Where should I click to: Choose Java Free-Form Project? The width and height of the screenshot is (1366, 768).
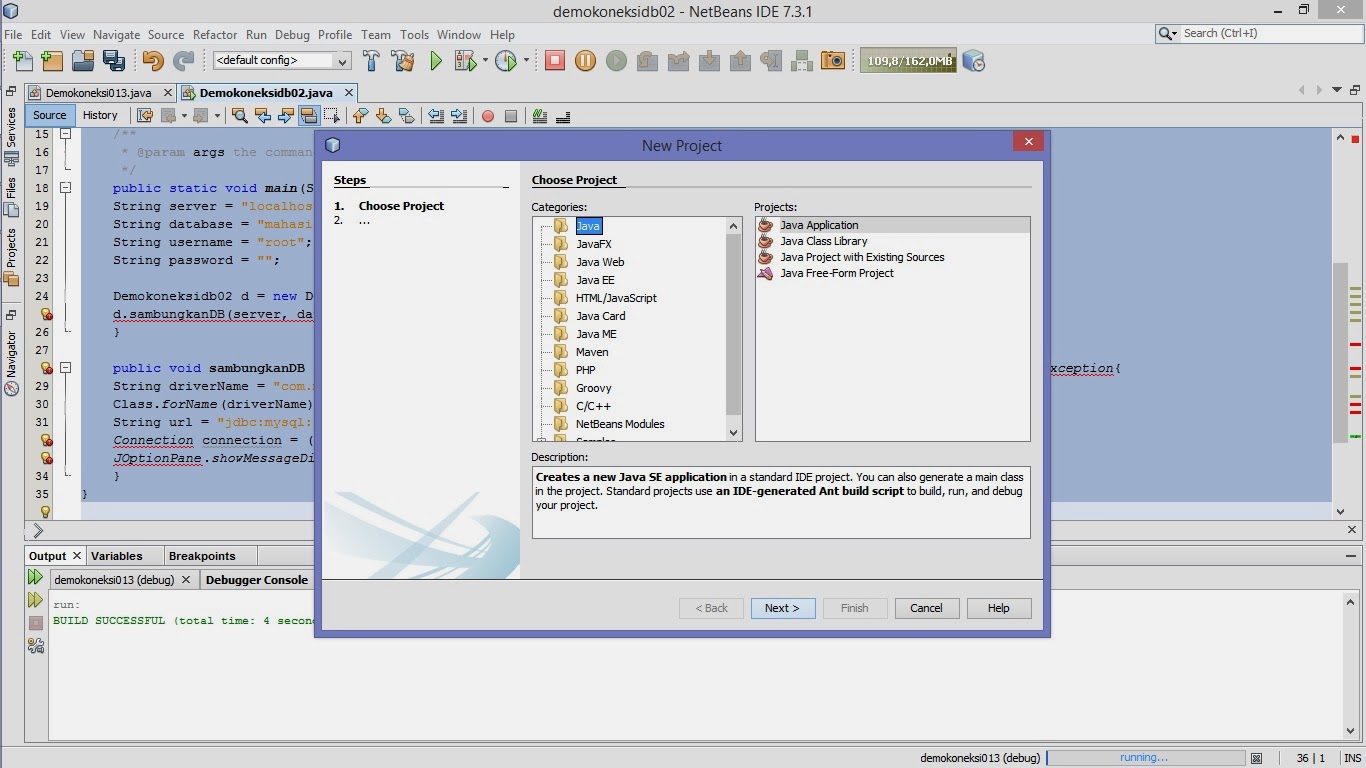click(x=837, y=273)
